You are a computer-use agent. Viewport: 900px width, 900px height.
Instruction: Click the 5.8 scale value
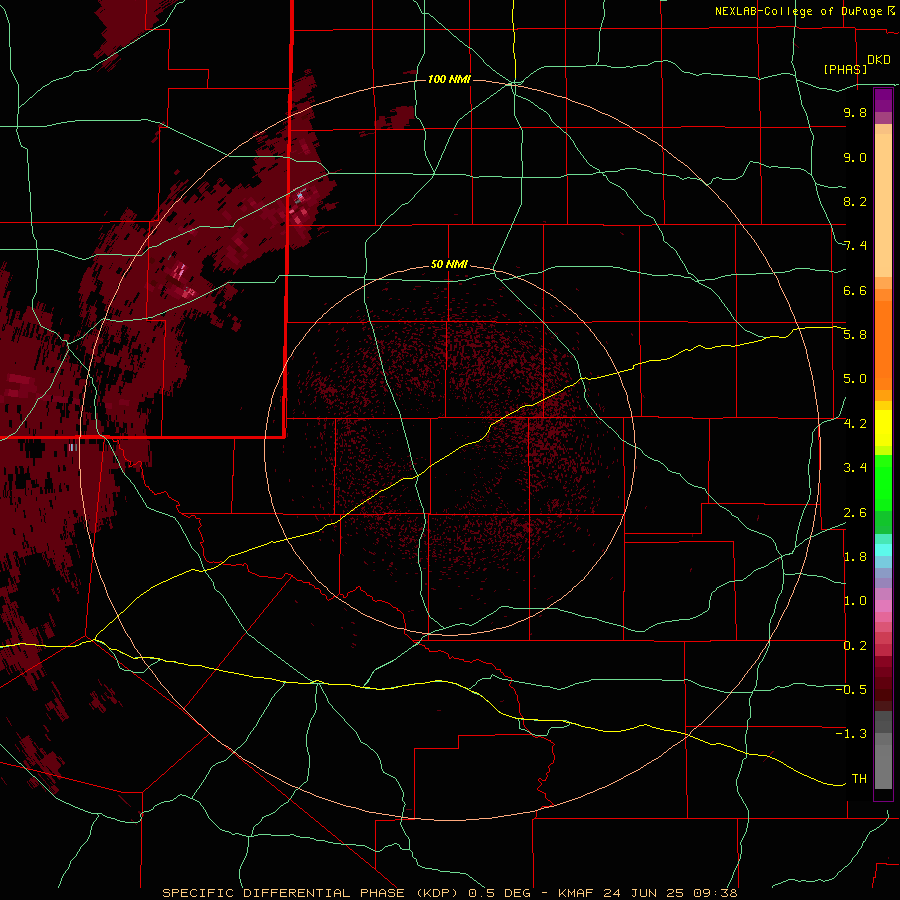(x=855, y=335)
